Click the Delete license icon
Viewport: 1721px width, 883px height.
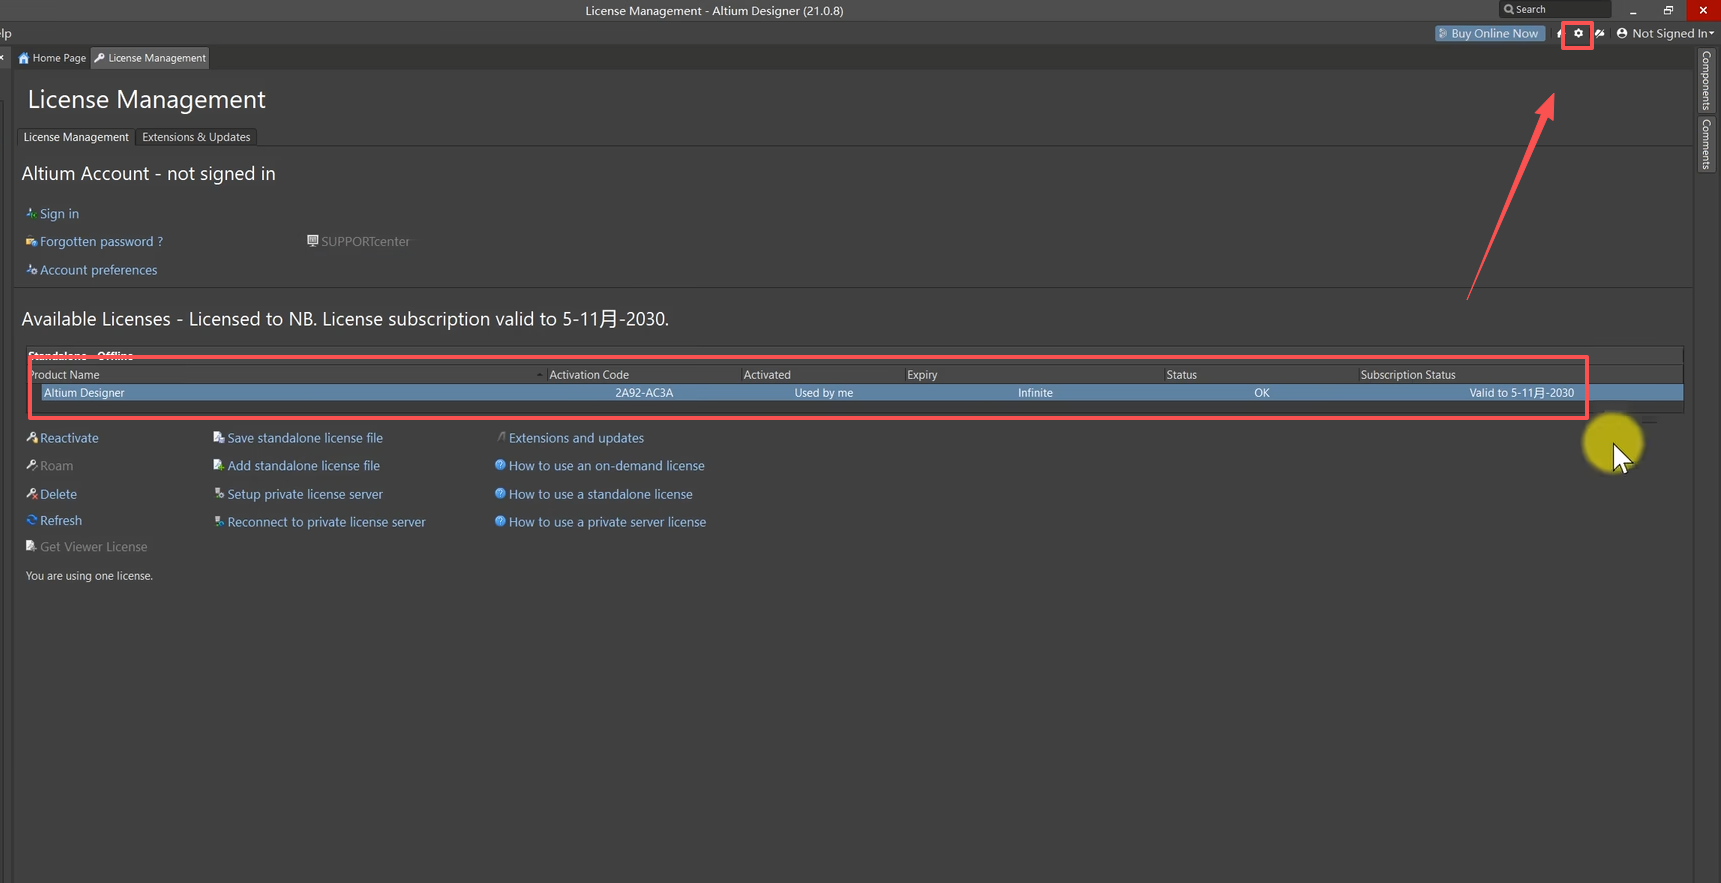32,494
